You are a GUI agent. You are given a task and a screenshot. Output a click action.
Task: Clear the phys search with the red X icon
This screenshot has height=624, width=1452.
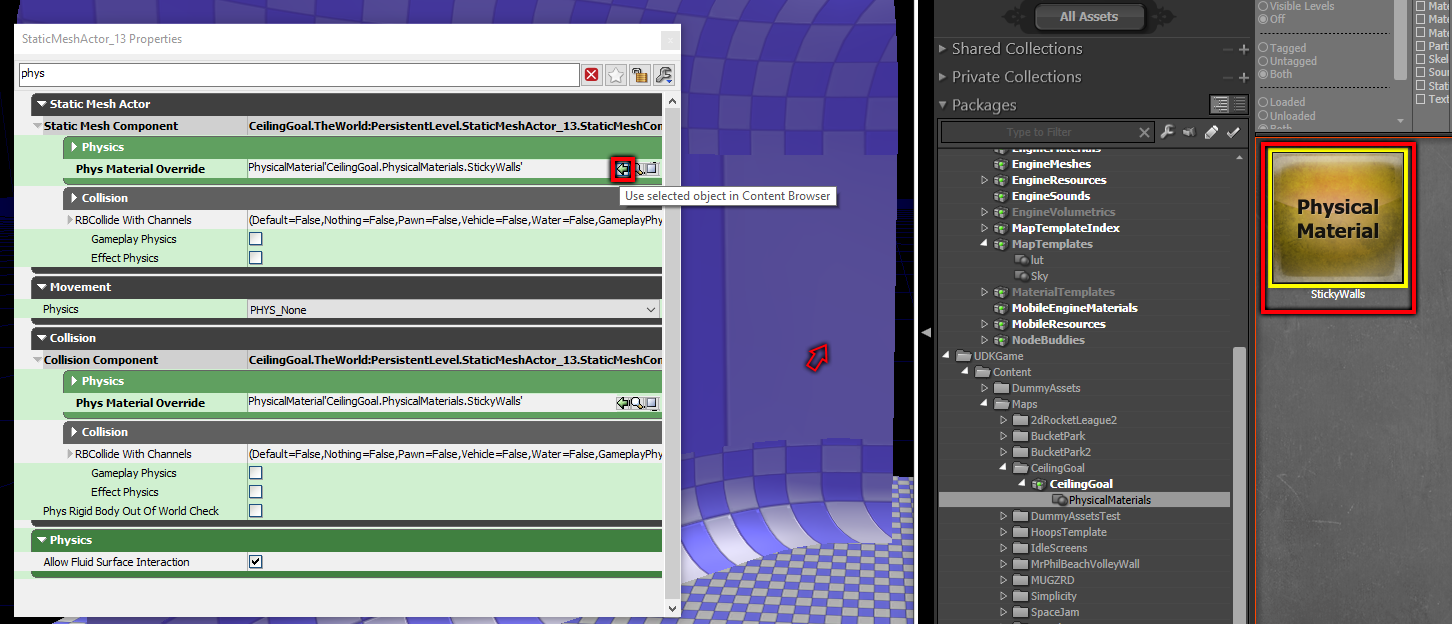click(x=591, y=74)
